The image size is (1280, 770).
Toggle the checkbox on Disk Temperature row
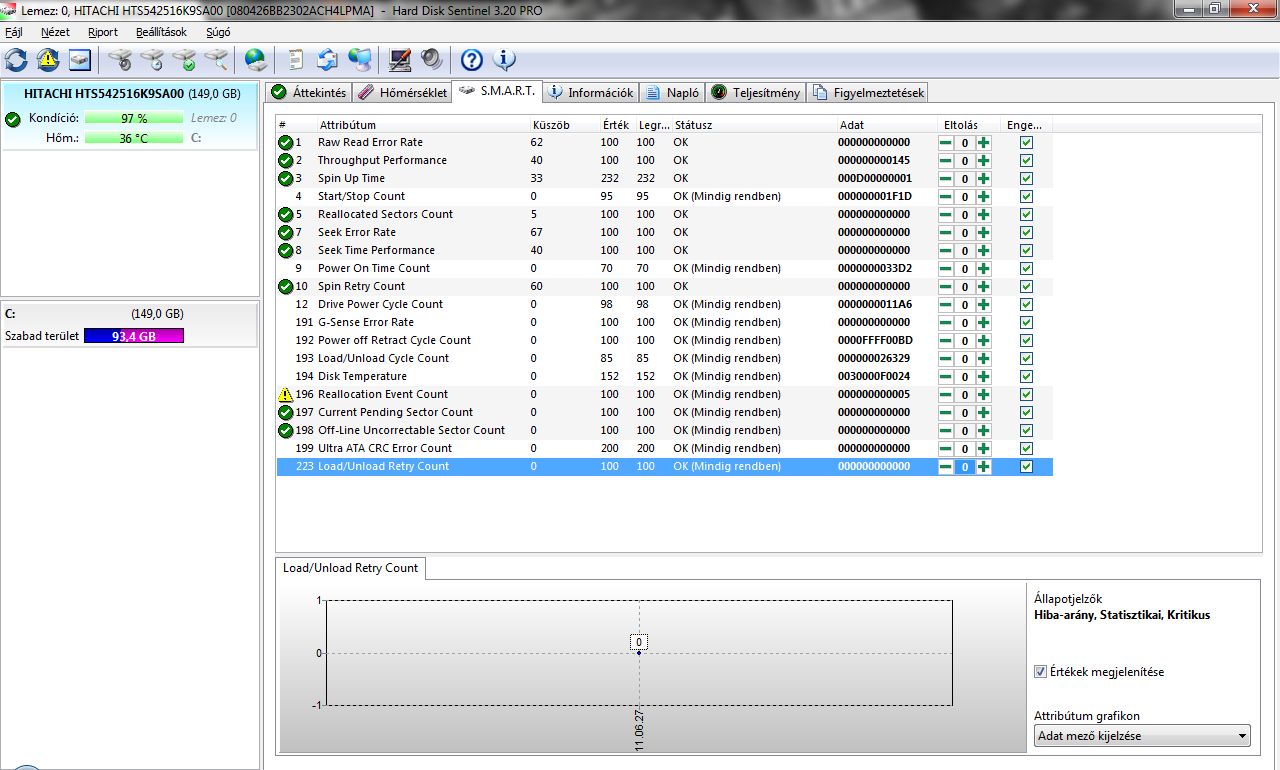coord(1026,377)
